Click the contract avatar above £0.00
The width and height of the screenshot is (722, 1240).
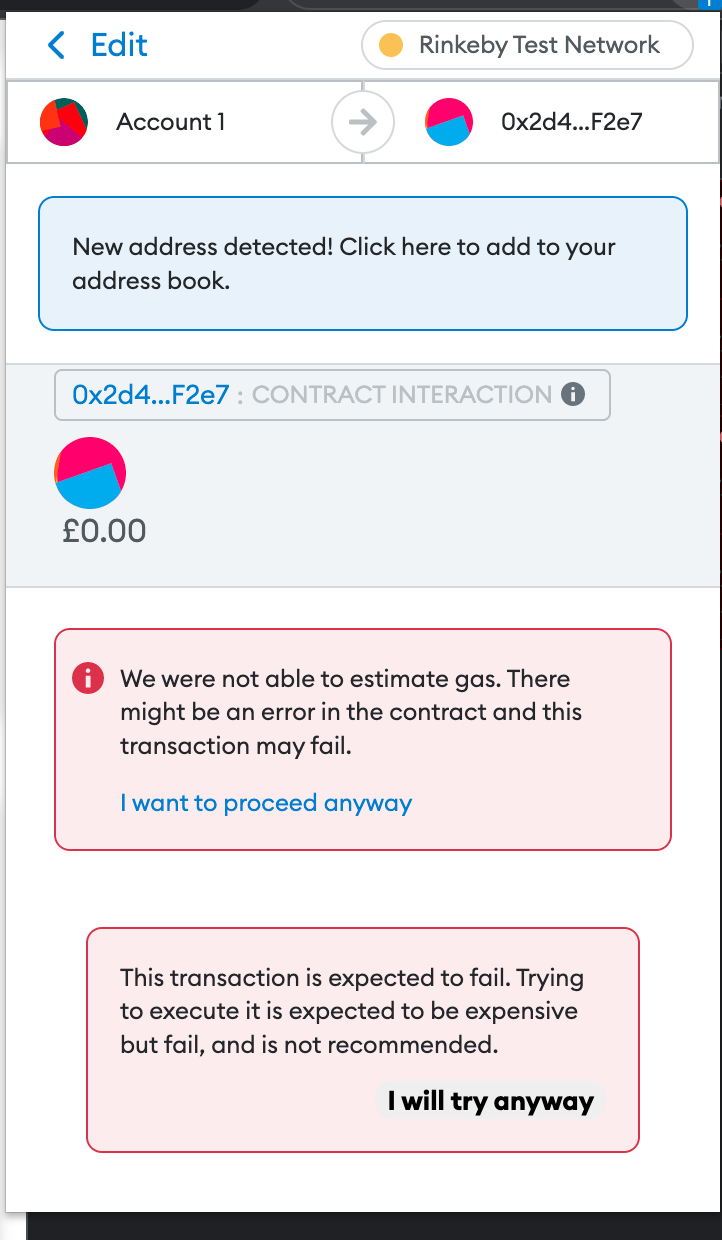88,472
